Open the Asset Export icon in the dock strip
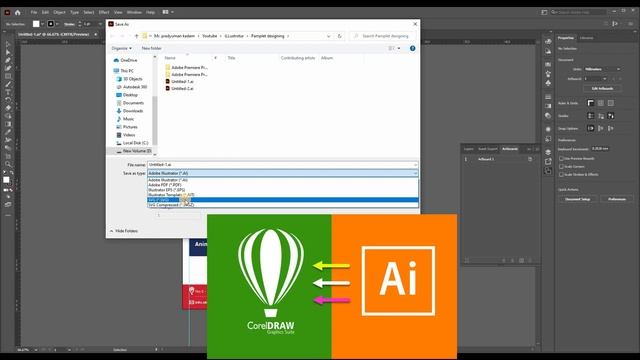The height and width of the screenshot is (360, 640). (x=548, y=162)
